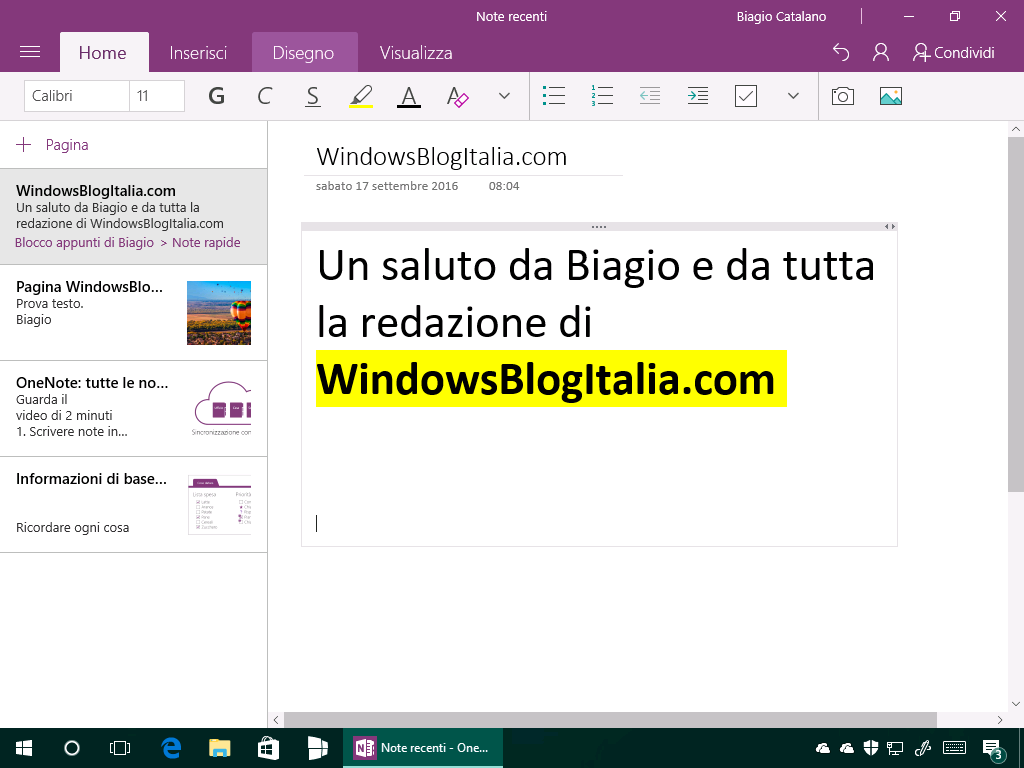
Task: Open the checklist thumbnail image
Action: pyautogui.click(x=219, y=505)
